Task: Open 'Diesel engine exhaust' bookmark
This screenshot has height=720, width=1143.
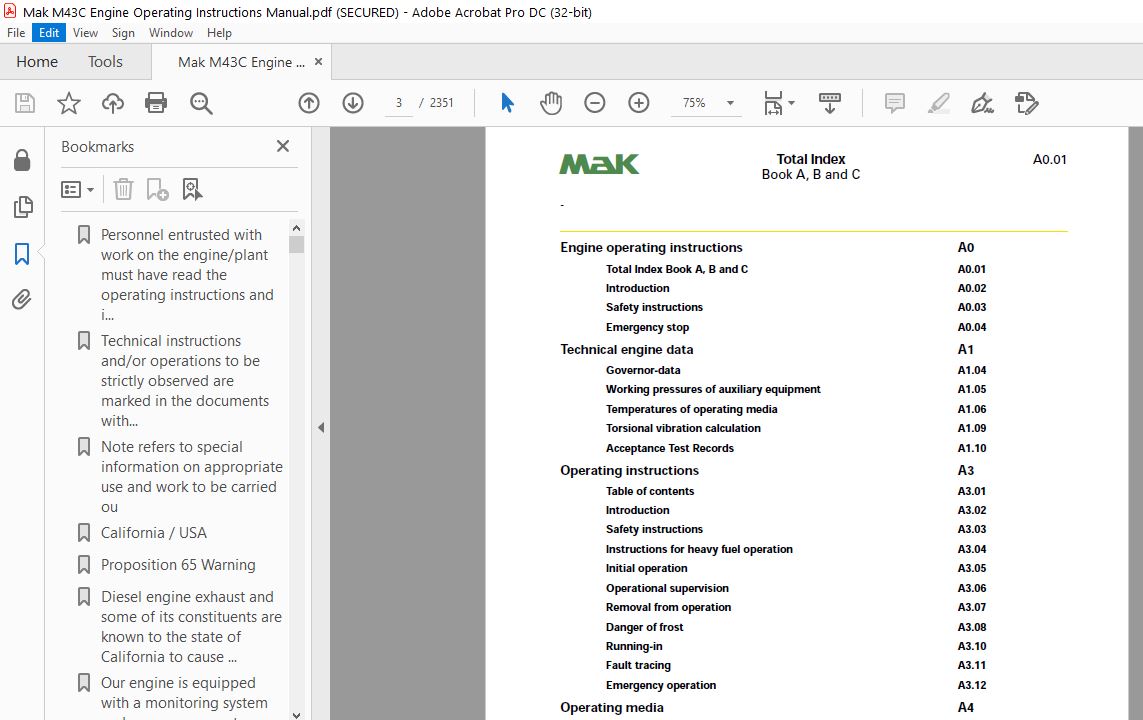Action: (x=190, y=627)
